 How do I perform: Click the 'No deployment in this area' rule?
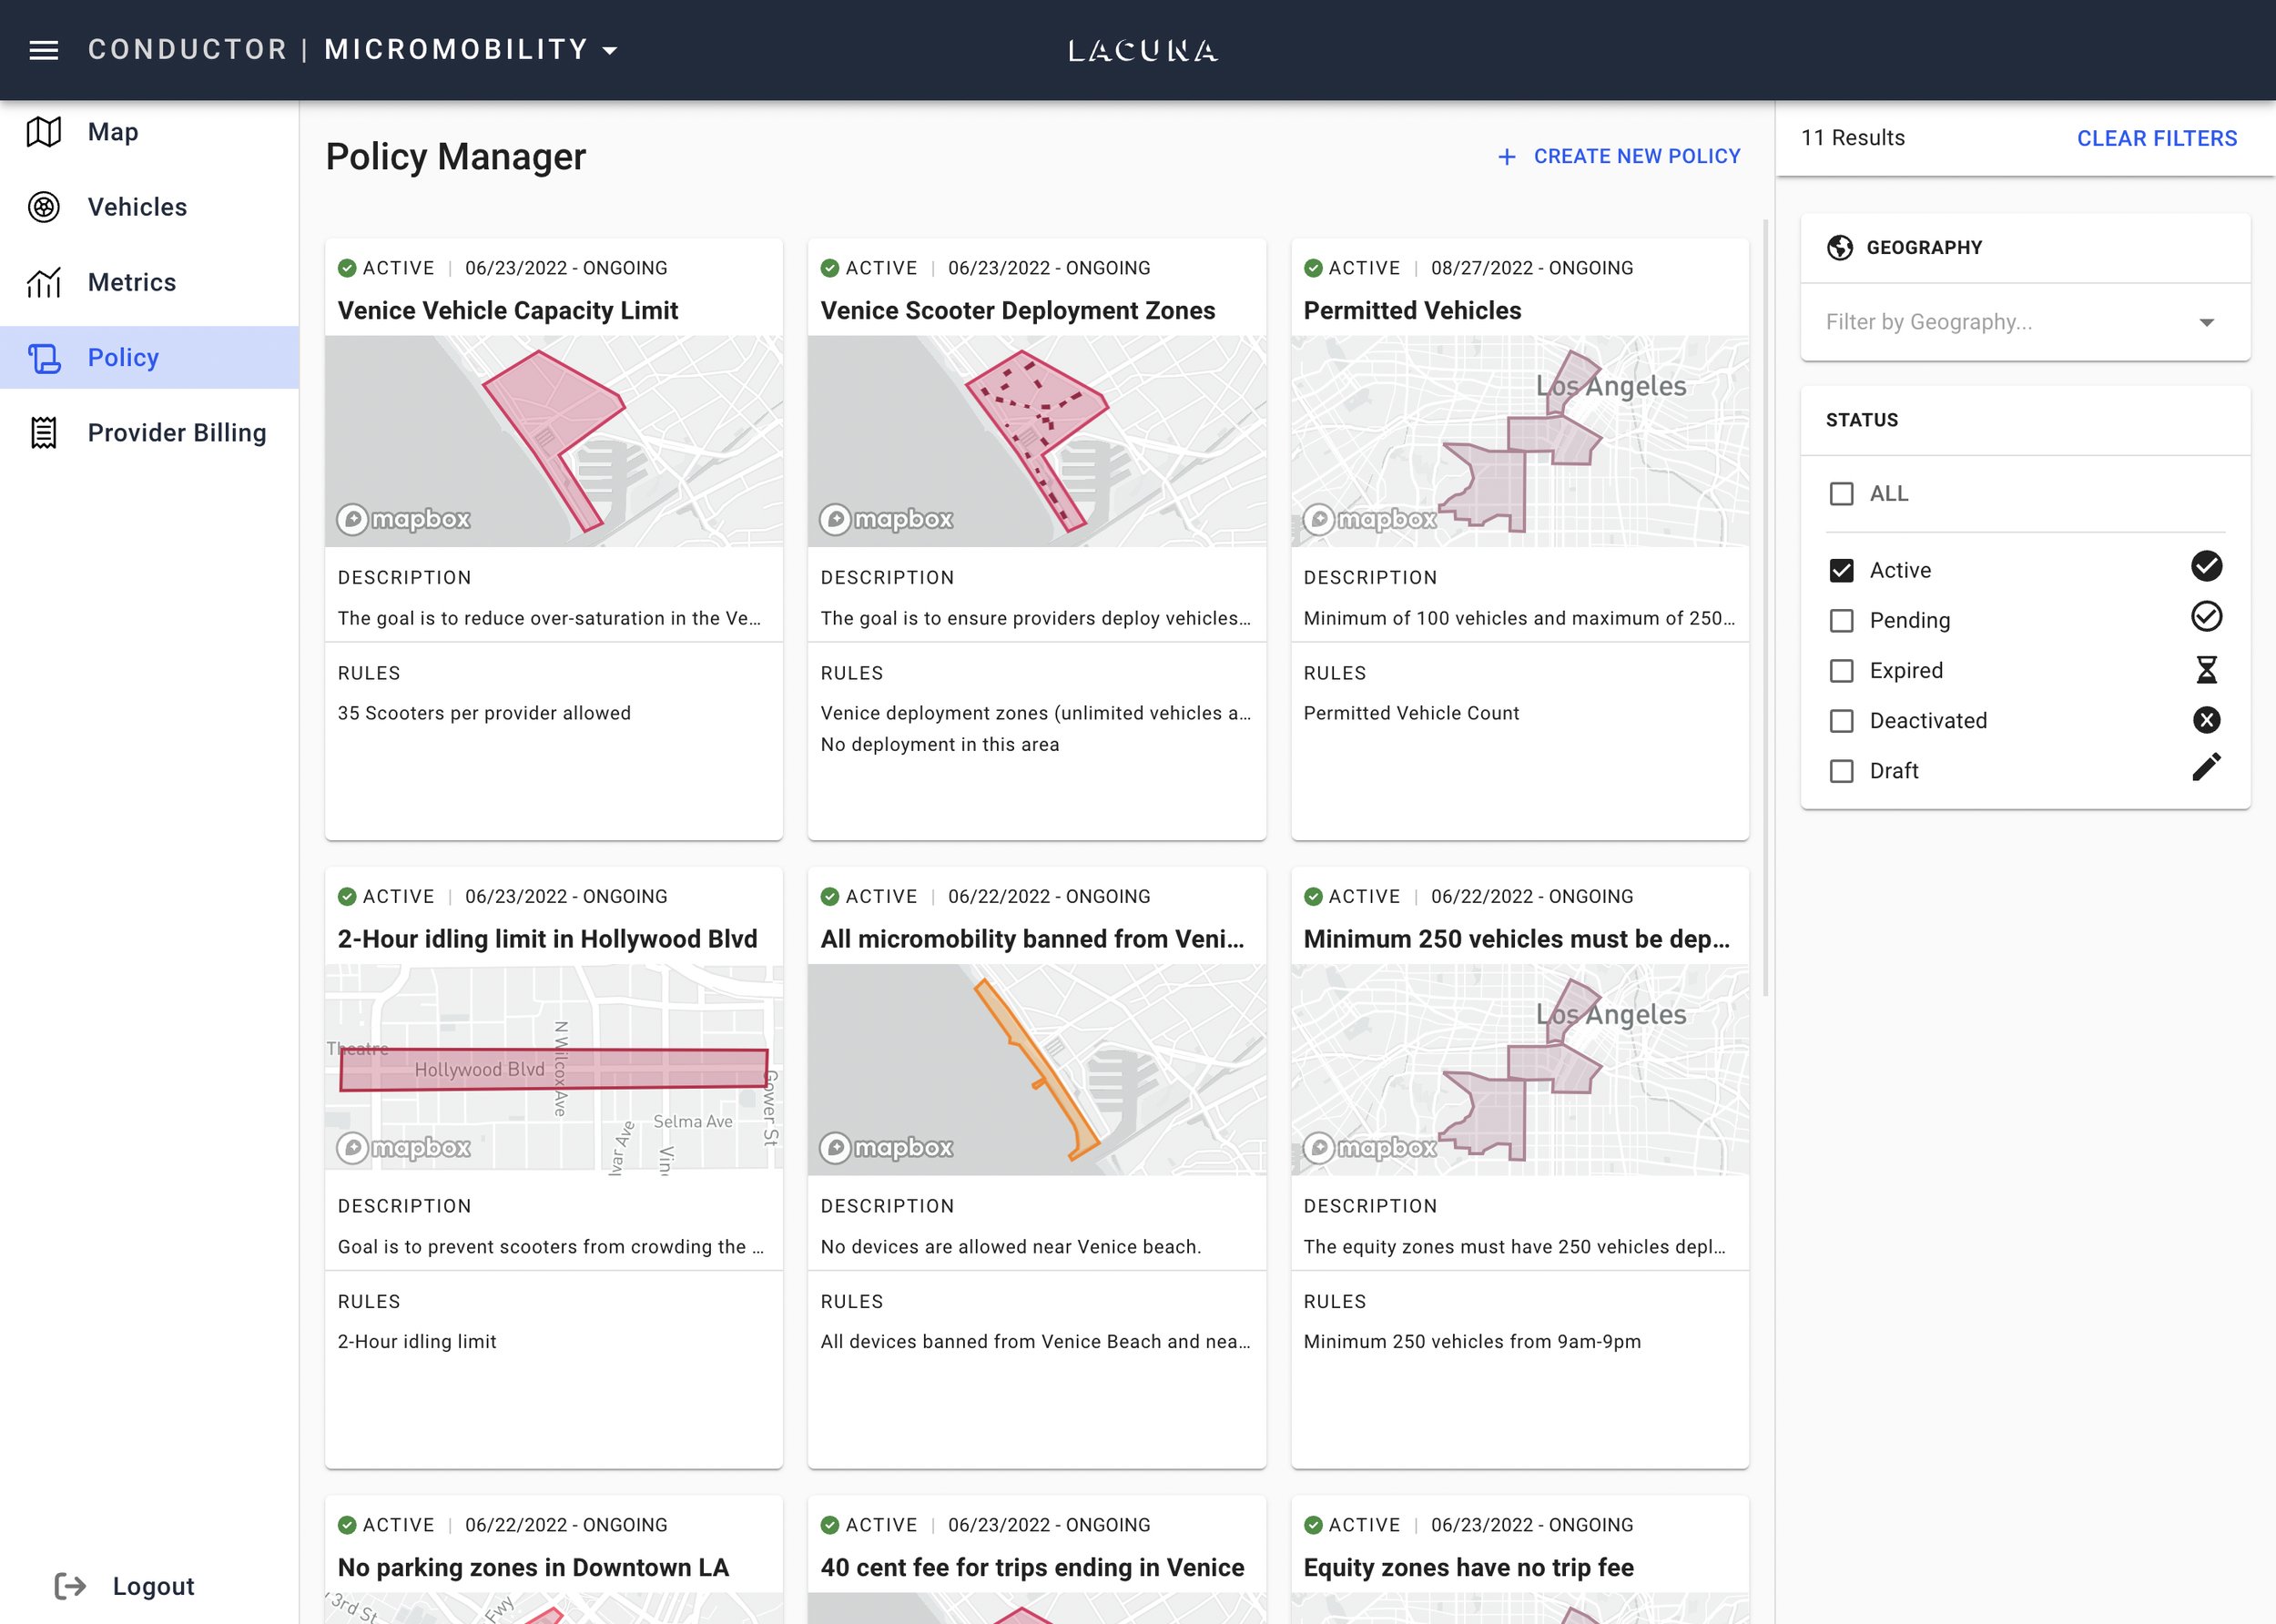[939, 744]
